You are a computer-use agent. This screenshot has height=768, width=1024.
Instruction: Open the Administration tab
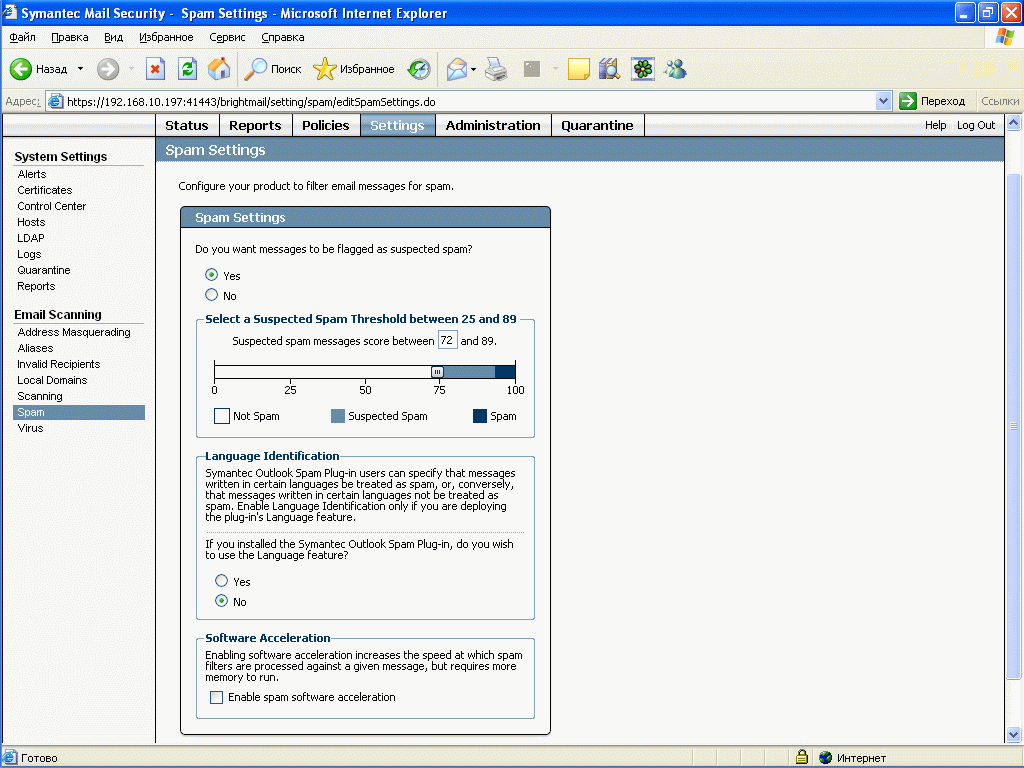tap(493, 125)
